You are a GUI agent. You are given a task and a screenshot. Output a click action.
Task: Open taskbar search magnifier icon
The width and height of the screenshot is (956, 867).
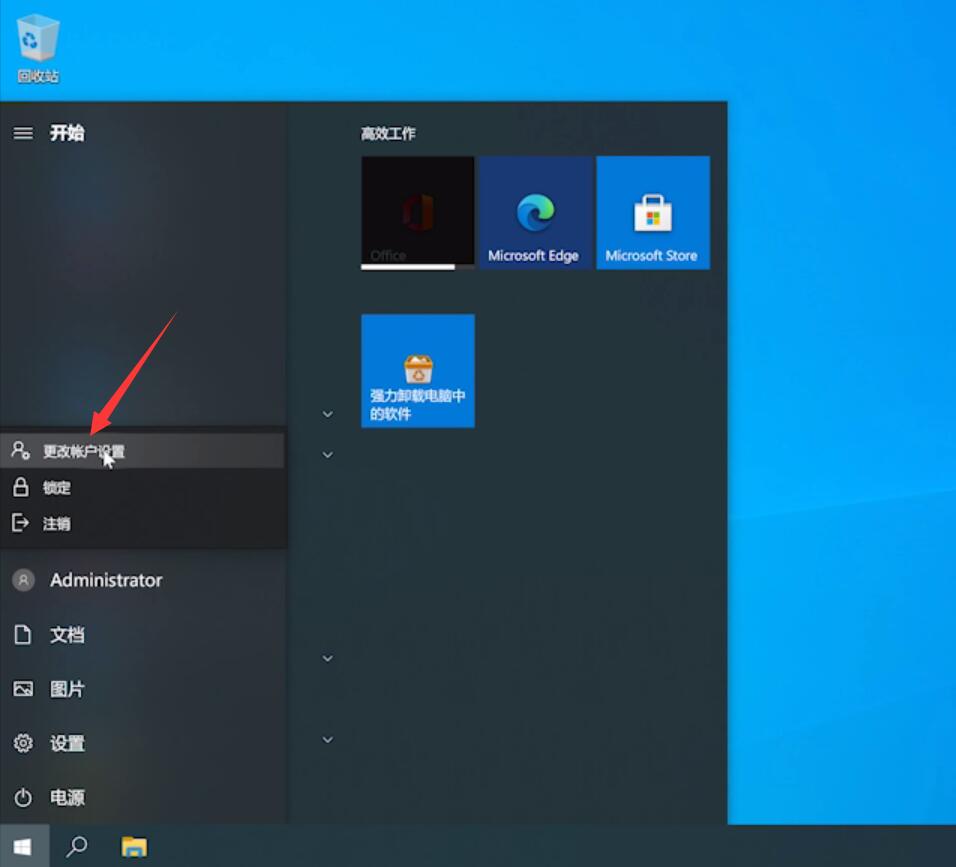point(76,846)
